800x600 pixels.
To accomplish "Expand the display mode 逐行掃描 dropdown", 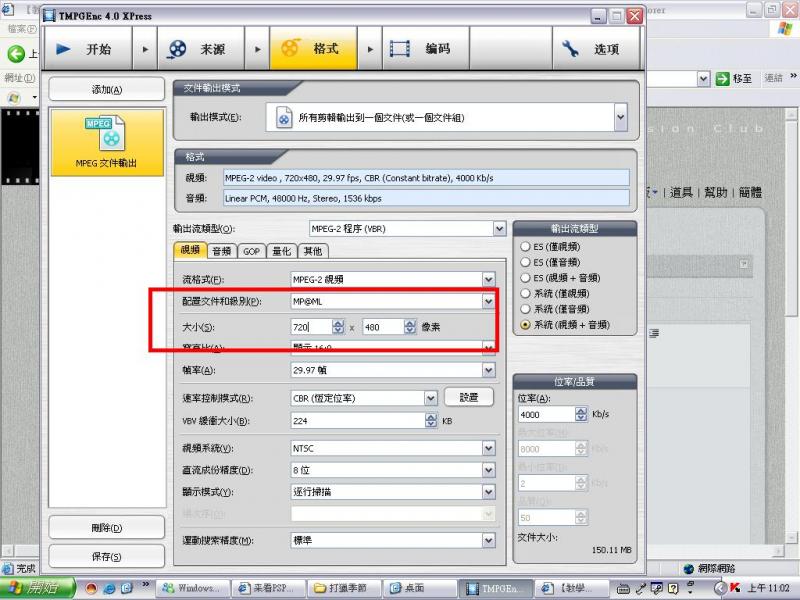I will [488, 492].
